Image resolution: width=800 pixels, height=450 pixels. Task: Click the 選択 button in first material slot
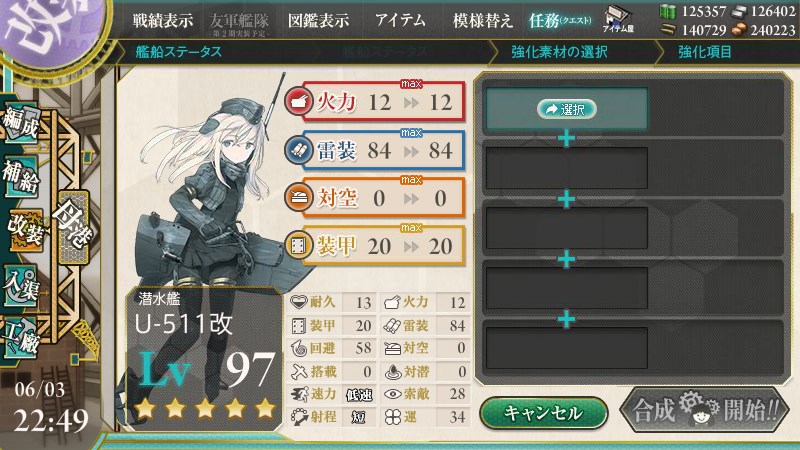[566, 109]
